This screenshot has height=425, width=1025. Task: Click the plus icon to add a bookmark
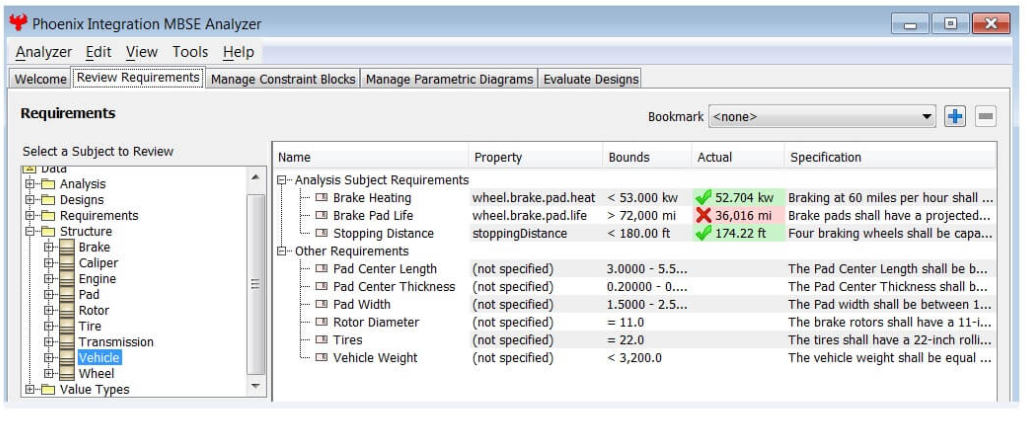tap(955, 117)
